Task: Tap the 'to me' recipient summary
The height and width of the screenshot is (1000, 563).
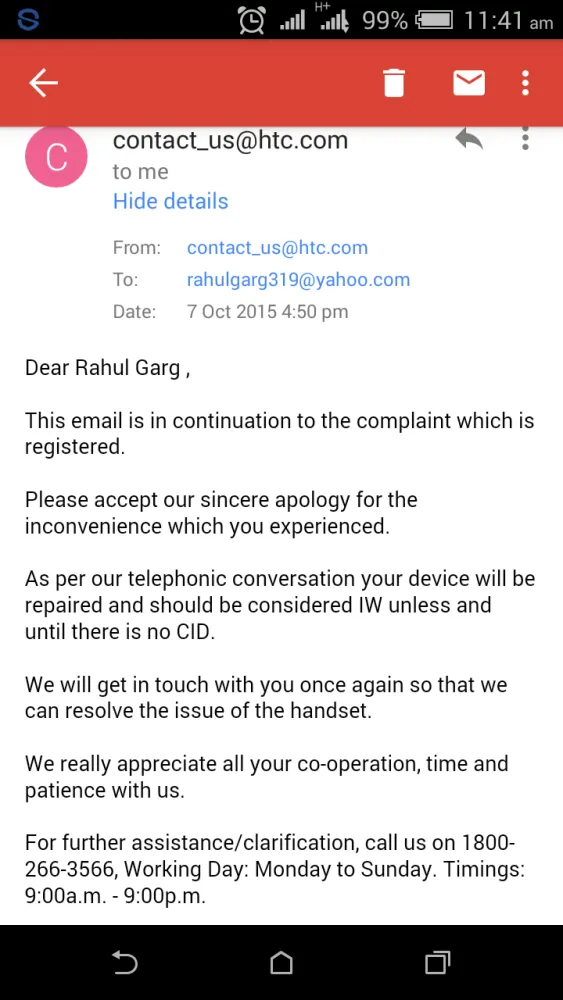Action: click(140, 172)
